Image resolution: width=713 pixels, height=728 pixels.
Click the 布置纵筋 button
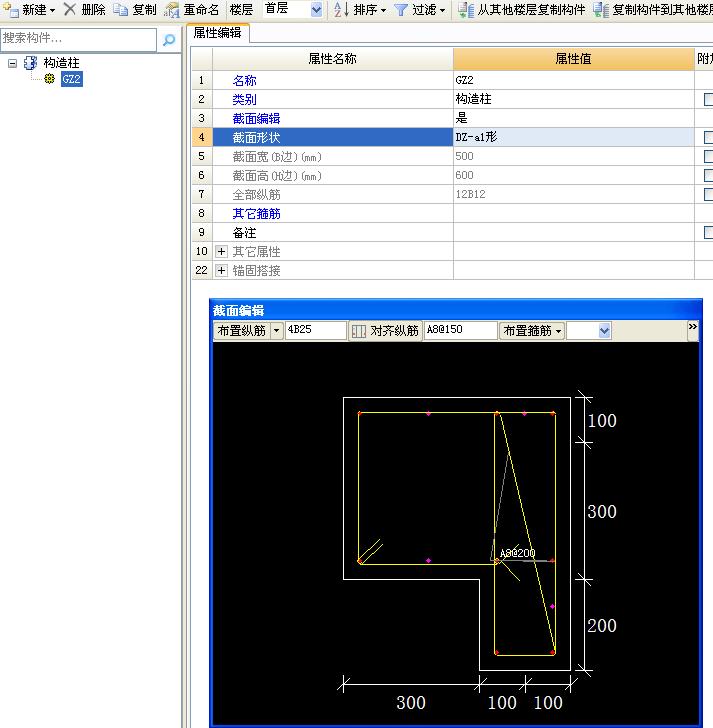pos(242,331)
